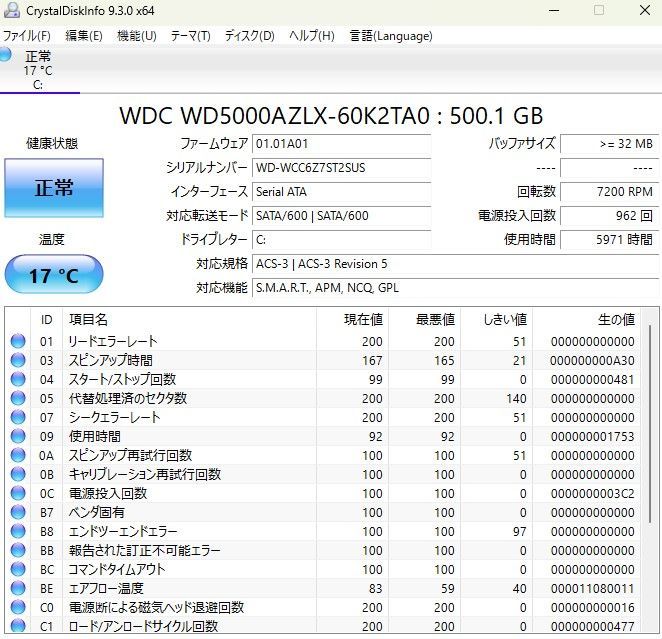Click status orb of row B8 エンドツーエンドエラー

18,531
